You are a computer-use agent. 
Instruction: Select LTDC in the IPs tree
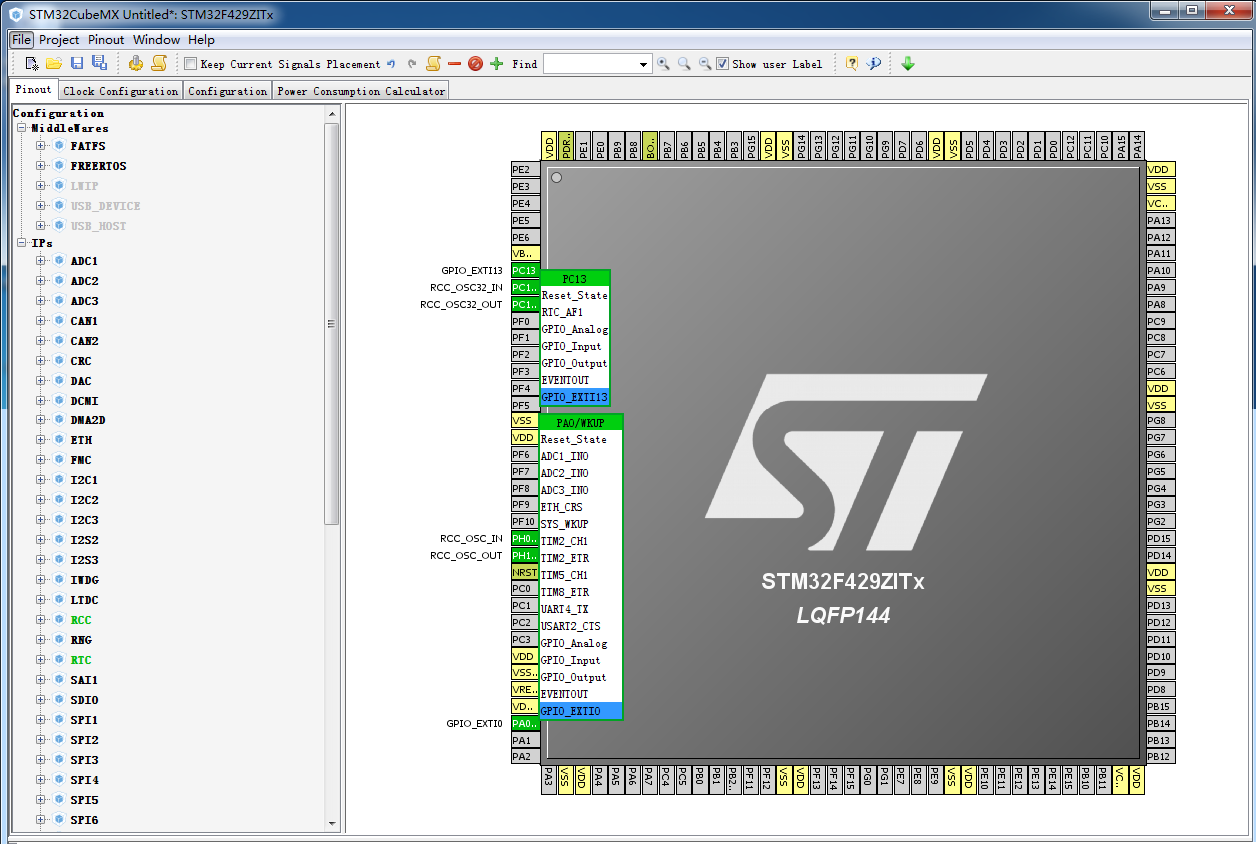point(84,600)
